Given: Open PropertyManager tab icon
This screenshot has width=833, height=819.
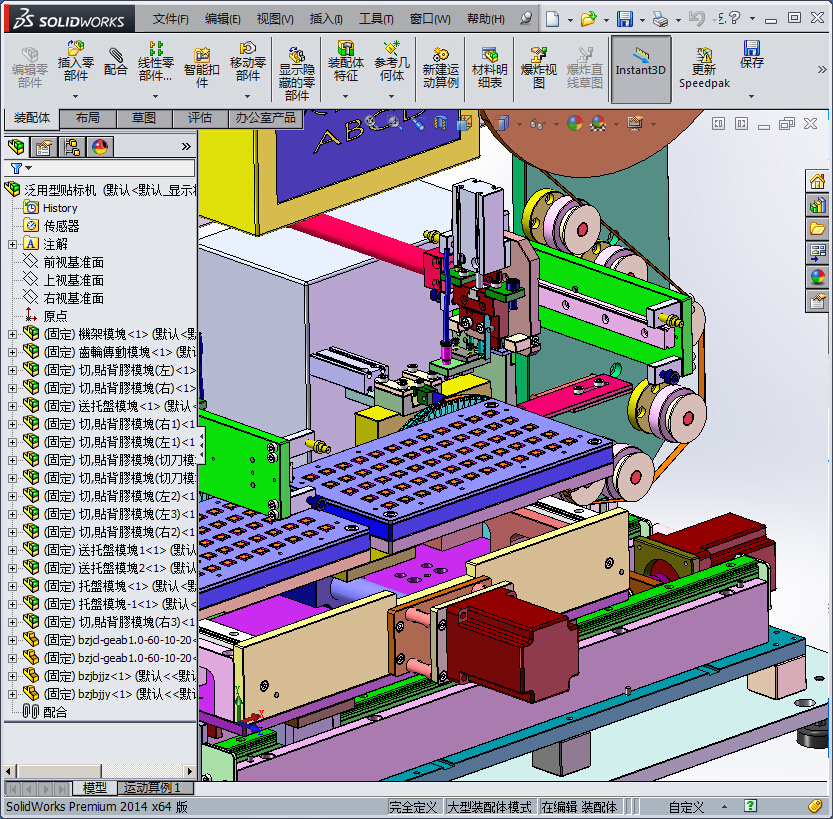Looking at the screenshot, I should tap(44, 146).
